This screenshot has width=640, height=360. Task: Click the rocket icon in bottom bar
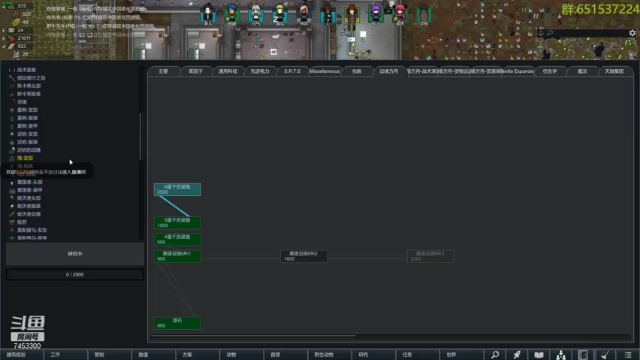[x=517, y=355]
